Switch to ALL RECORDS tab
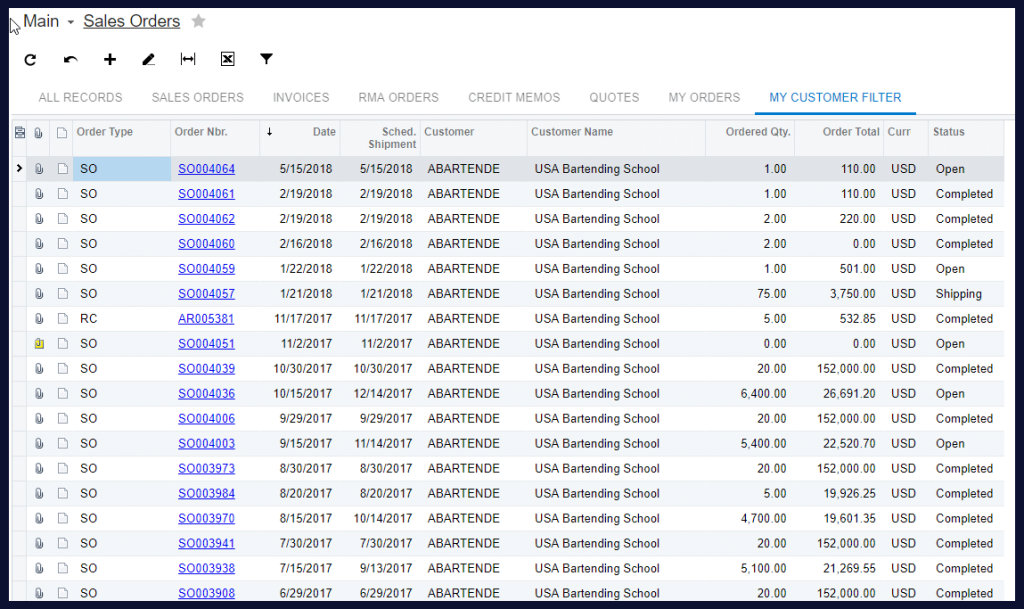The width and height of the screenshot is (1024, 609). click(80, 97)
